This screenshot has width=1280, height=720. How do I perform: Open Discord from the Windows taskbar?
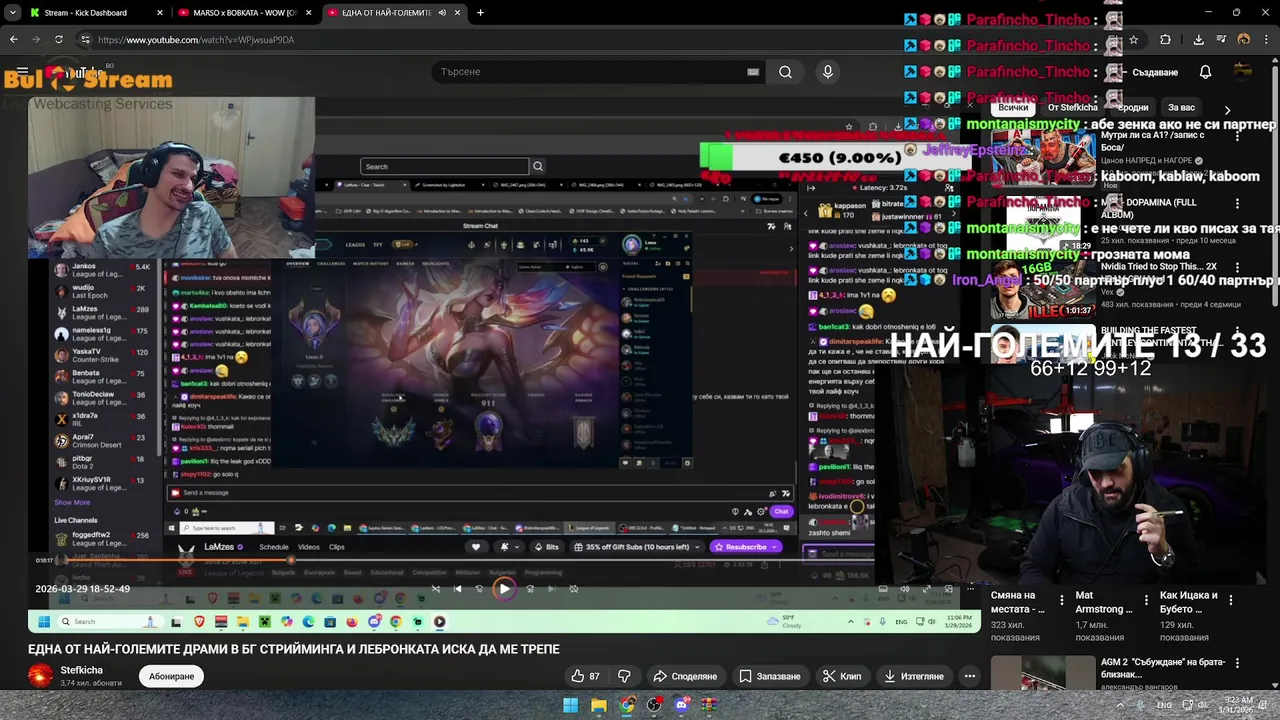(x=682, y=705)
